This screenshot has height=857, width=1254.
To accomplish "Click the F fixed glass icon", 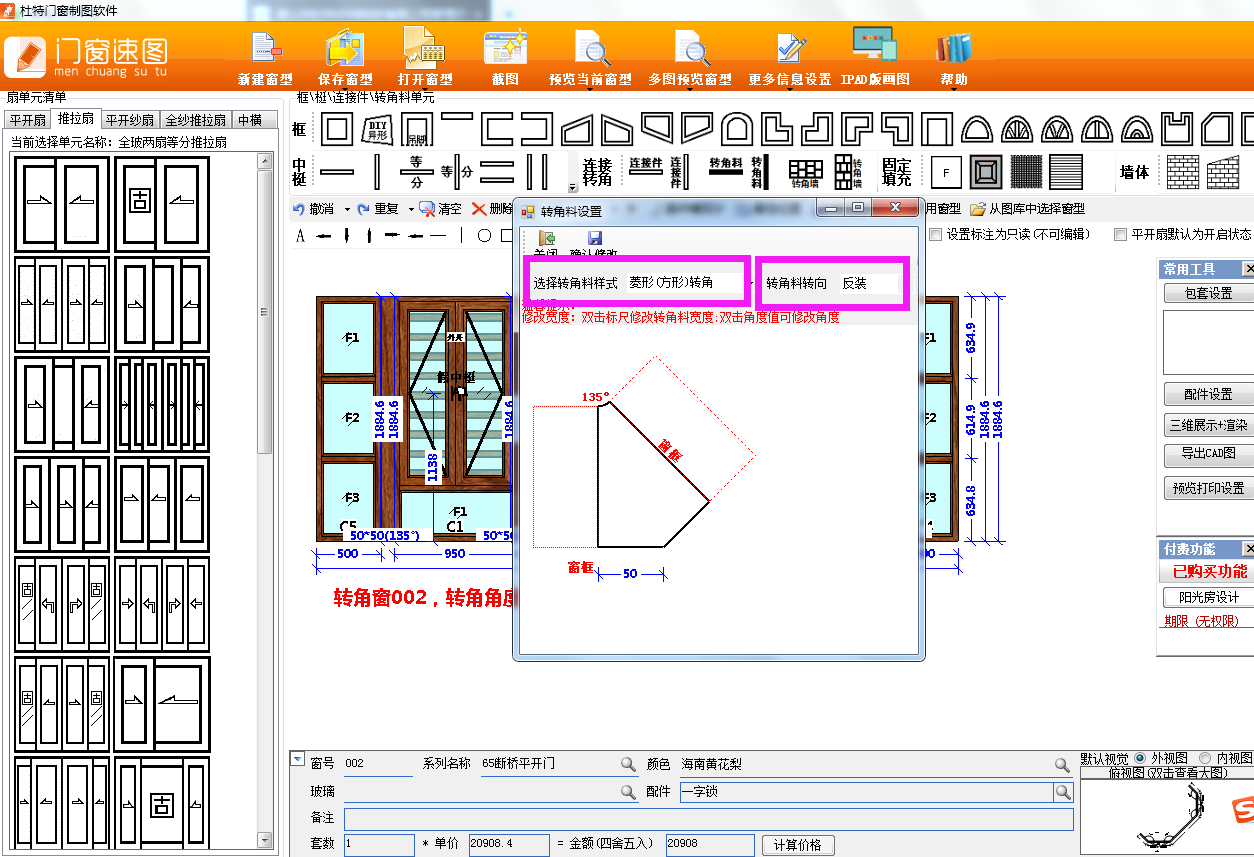I will coord(945,172).
